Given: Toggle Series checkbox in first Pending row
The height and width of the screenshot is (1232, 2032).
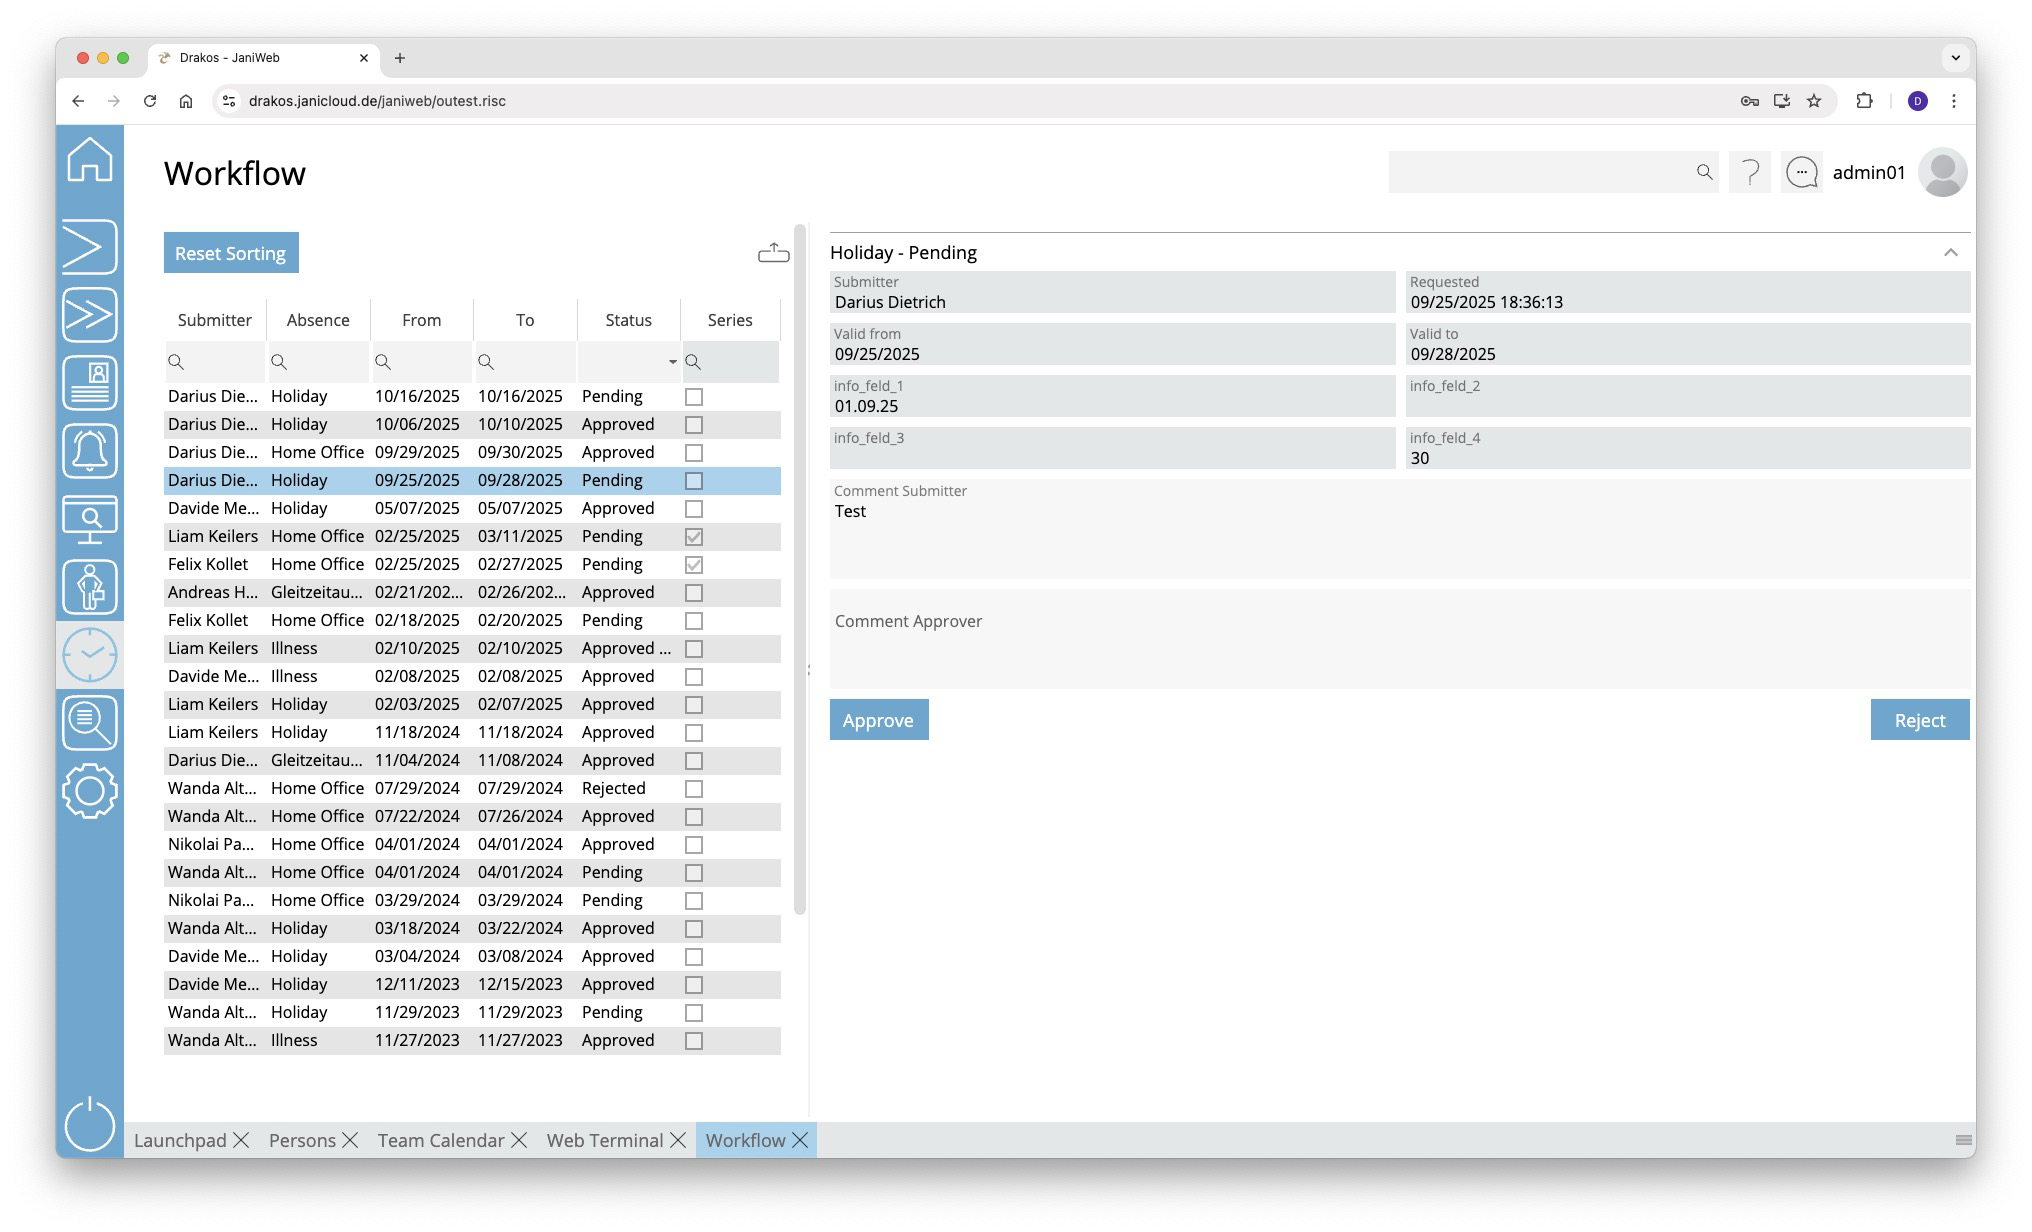Looking at the screenshot, I should [x=693, y=397].
